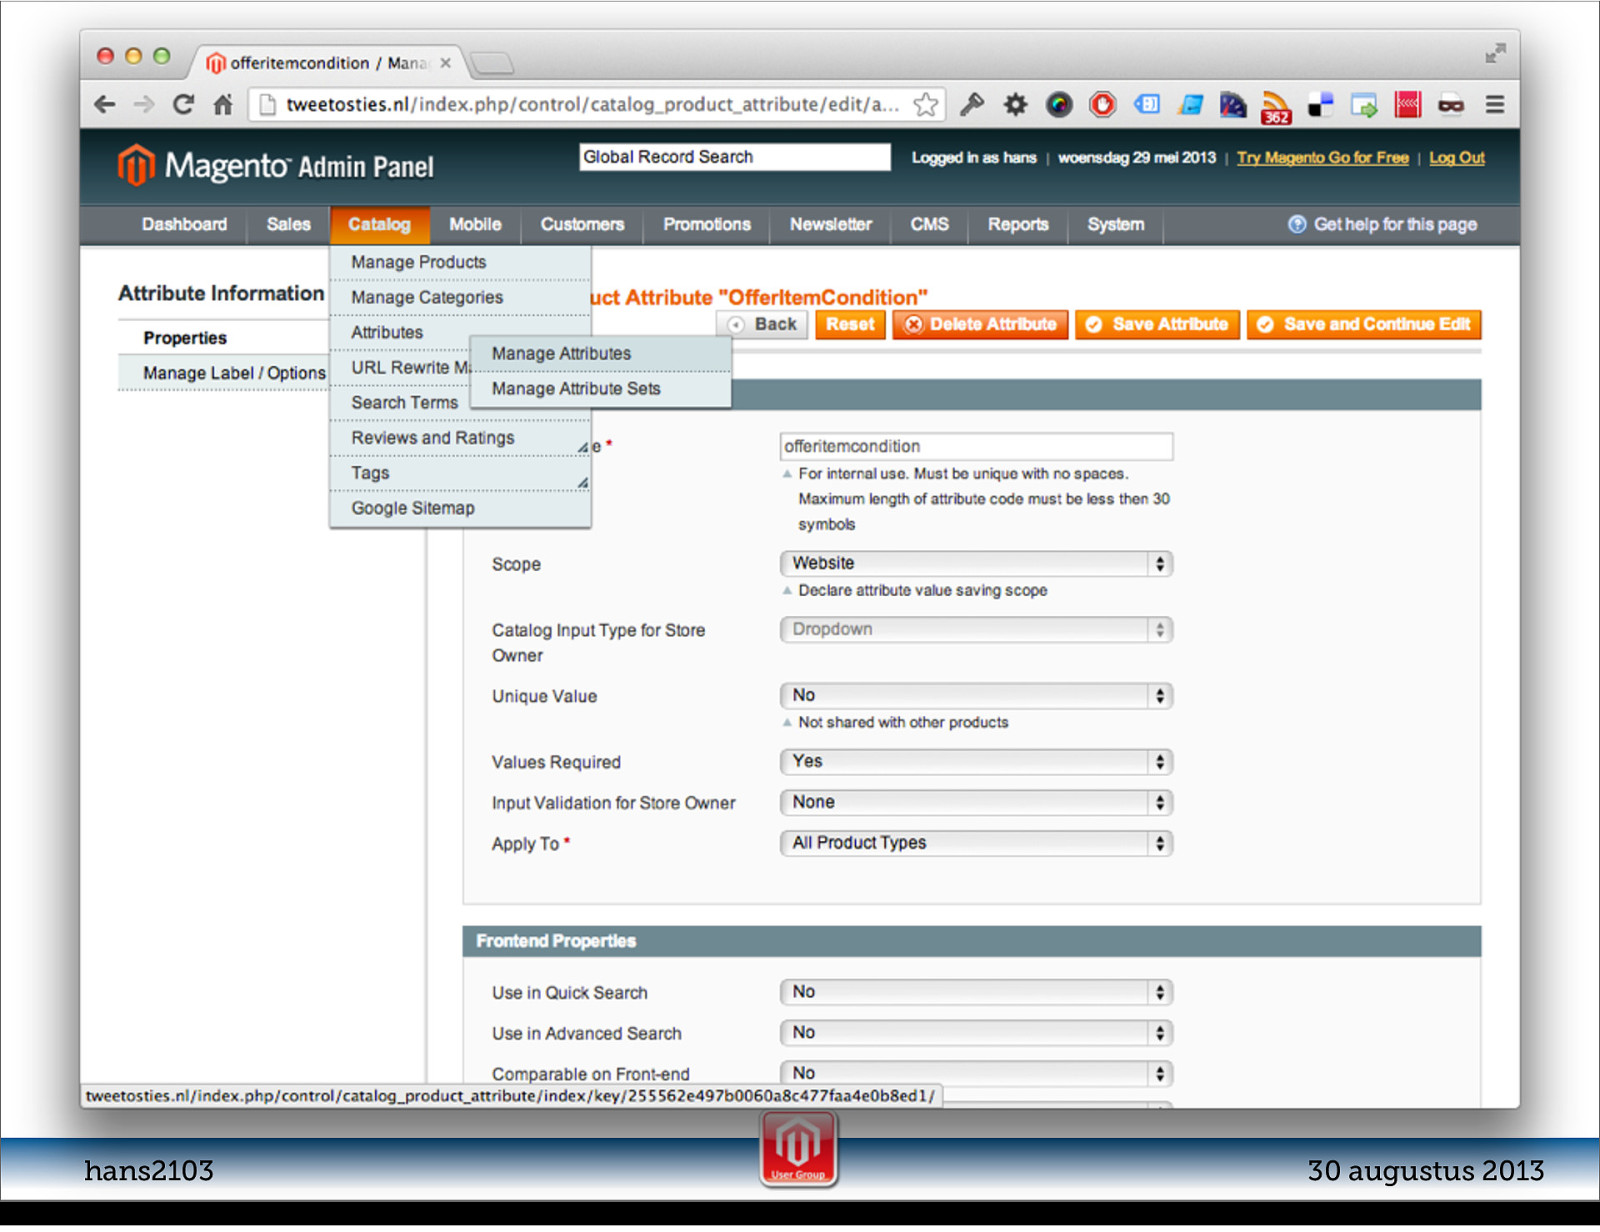Open the Comparable on Front-end dropdown
The height and width of the screenshot is (1232, 1600).
(x=976, y=1073)
